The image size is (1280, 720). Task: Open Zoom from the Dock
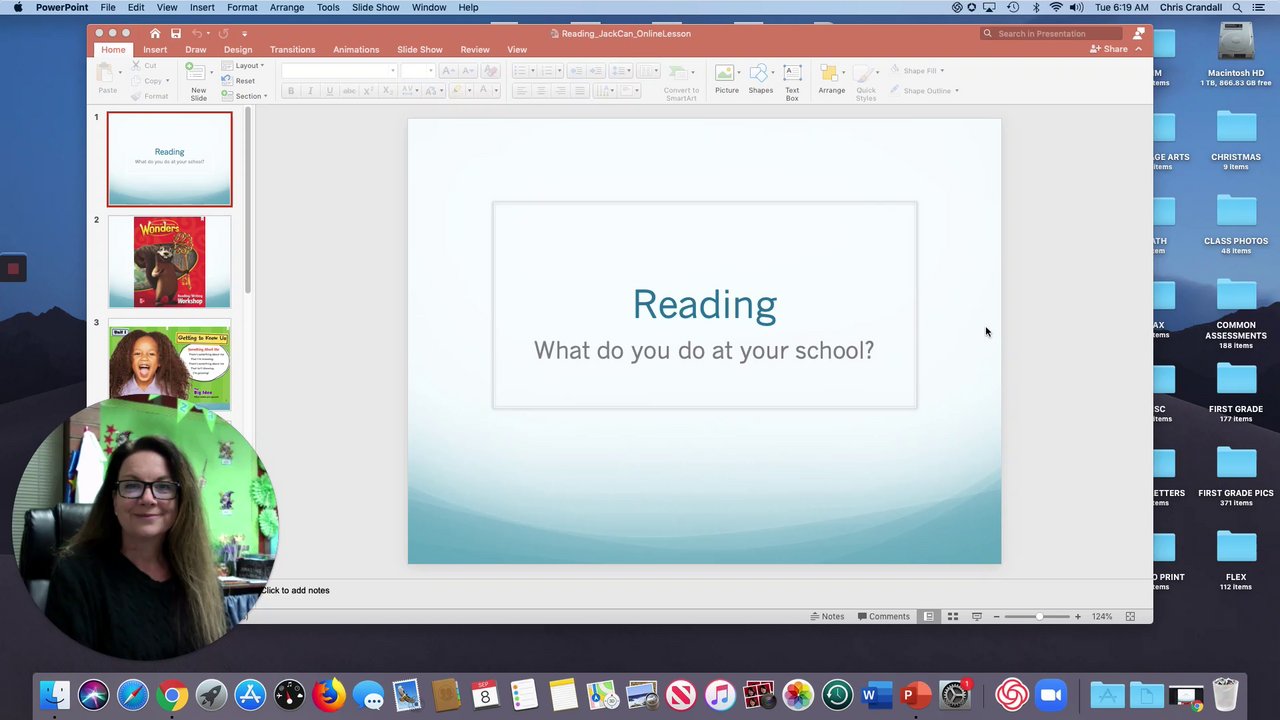tap(1051, 694)
